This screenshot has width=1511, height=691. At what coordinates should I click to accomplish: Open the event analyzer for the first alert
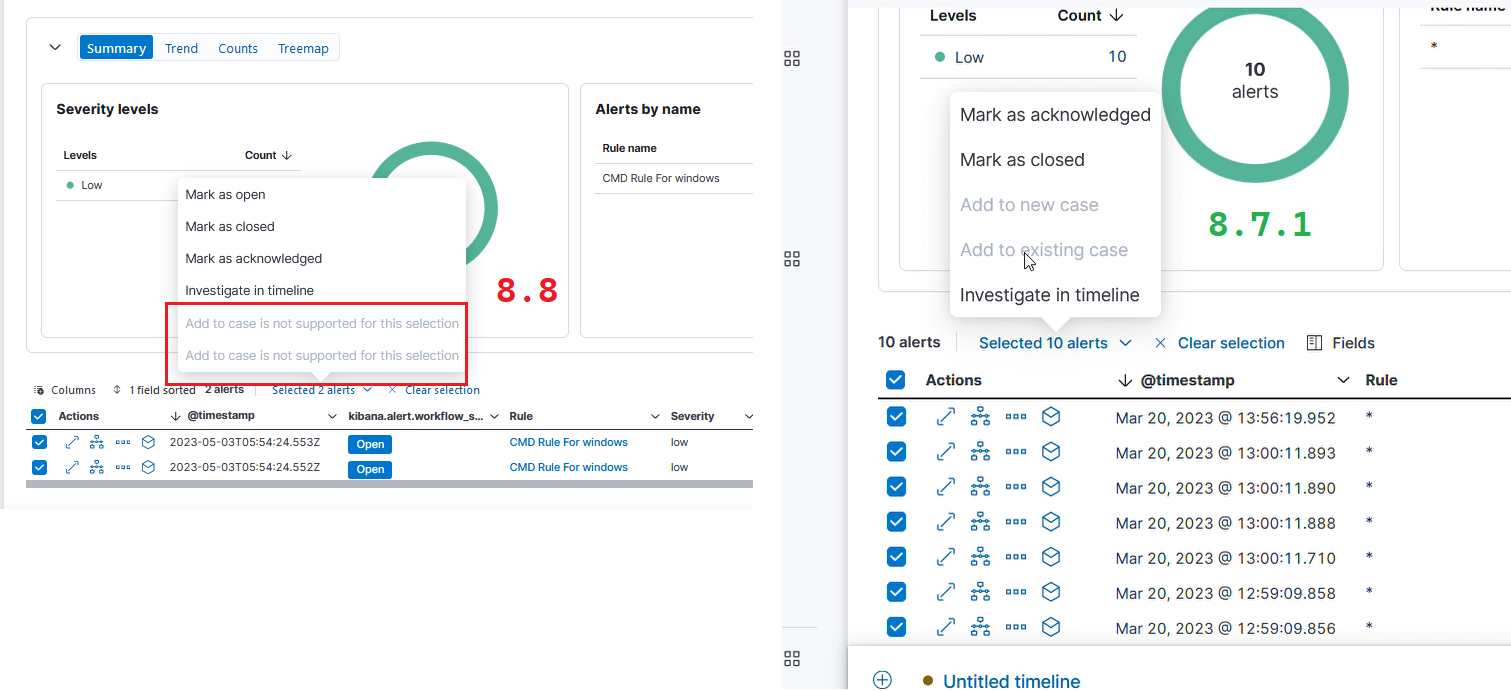(980, 416)
